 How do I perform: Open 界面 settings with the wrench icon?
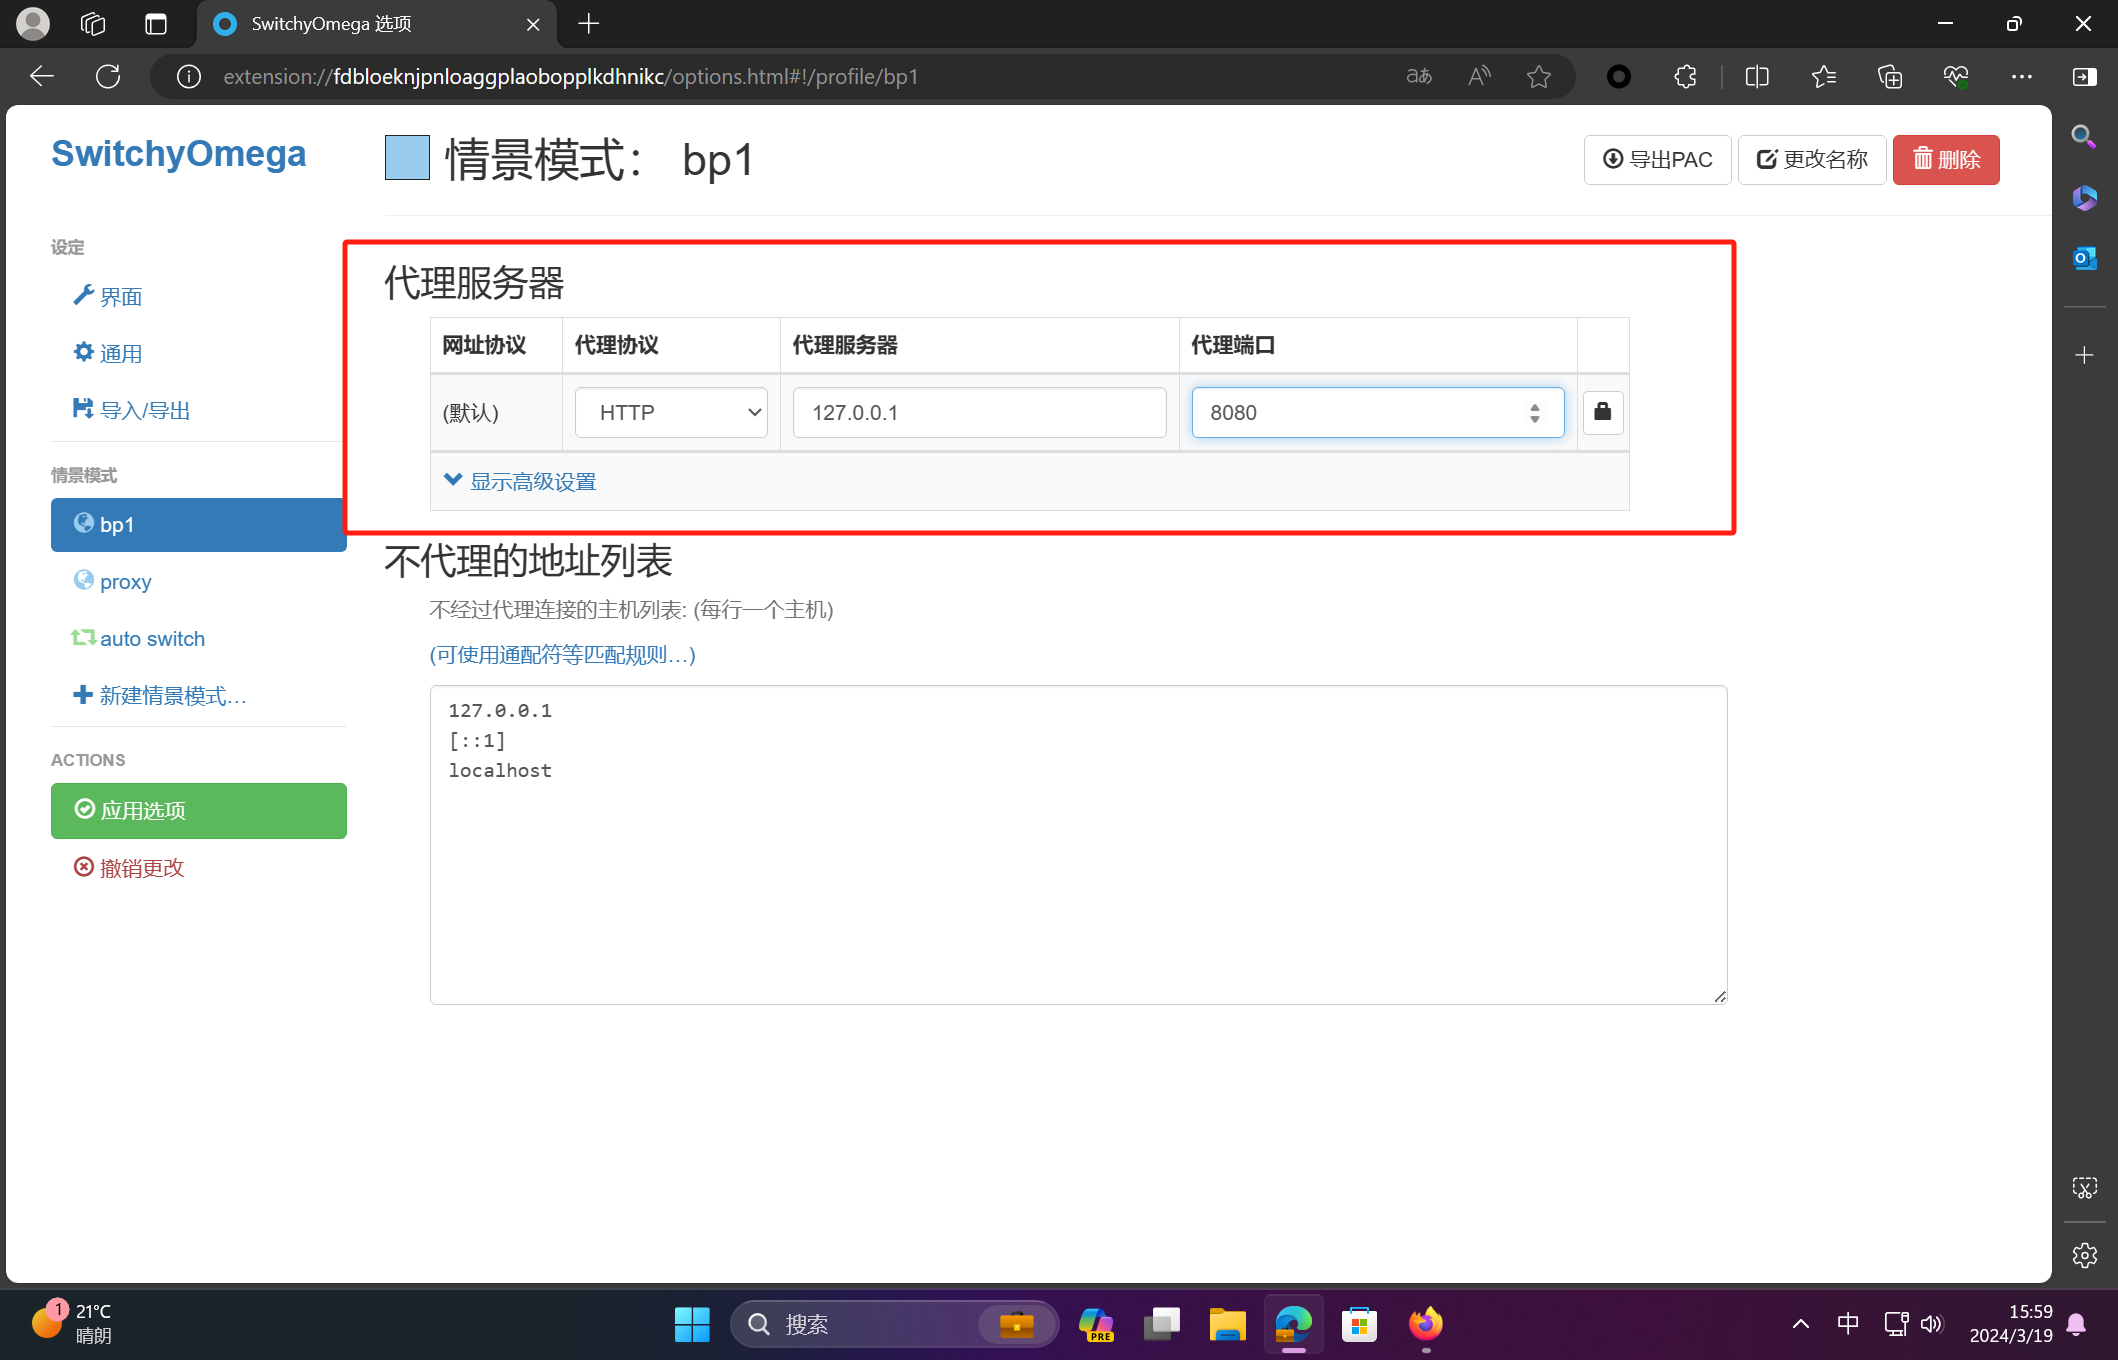(x=84, y=295)
